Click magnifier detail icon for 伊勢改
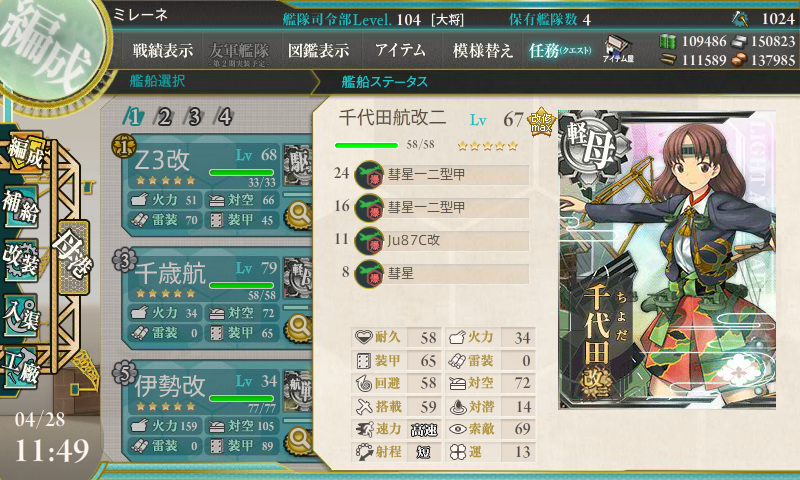The image size is (800, 480). 299,440
